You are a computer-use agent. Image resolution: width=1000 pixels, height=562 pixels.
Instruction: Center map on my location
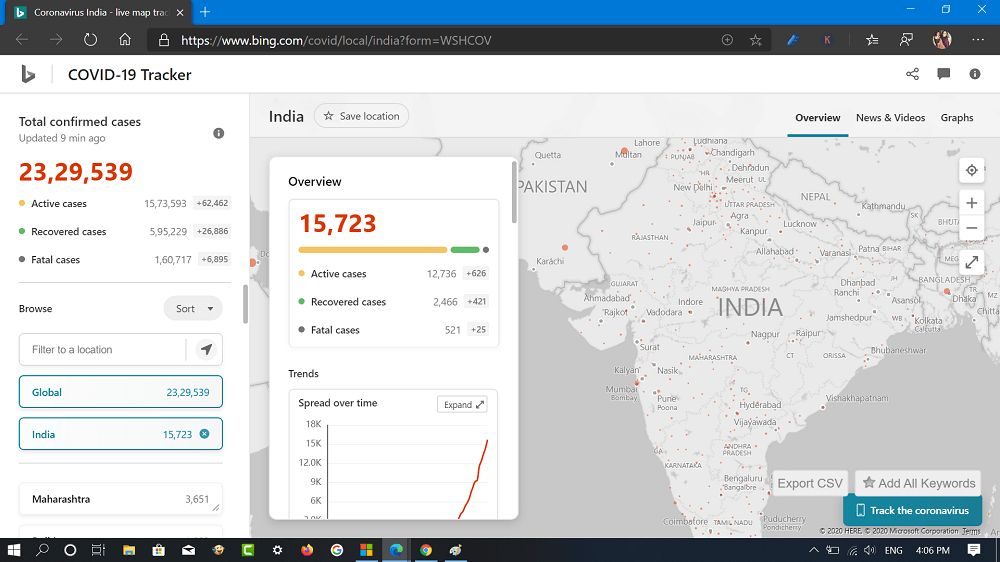click(x=971, y=170)
